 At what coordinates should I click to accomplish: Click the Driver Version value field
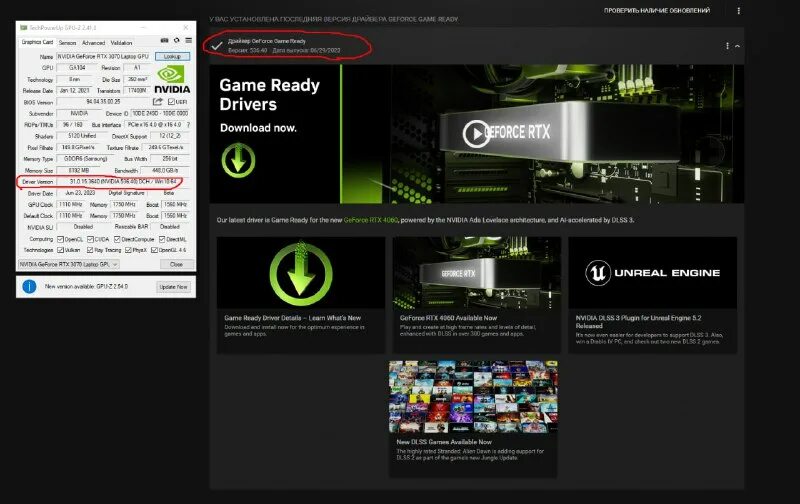pos(122,182)
